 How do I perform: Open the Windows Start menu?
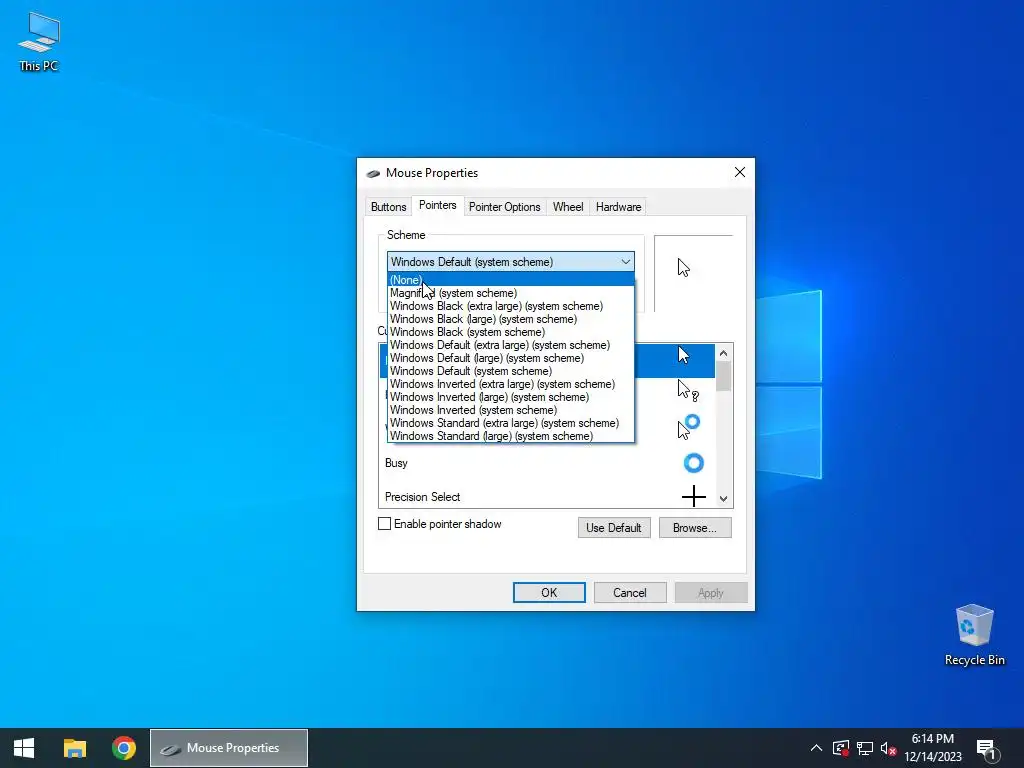24,748
